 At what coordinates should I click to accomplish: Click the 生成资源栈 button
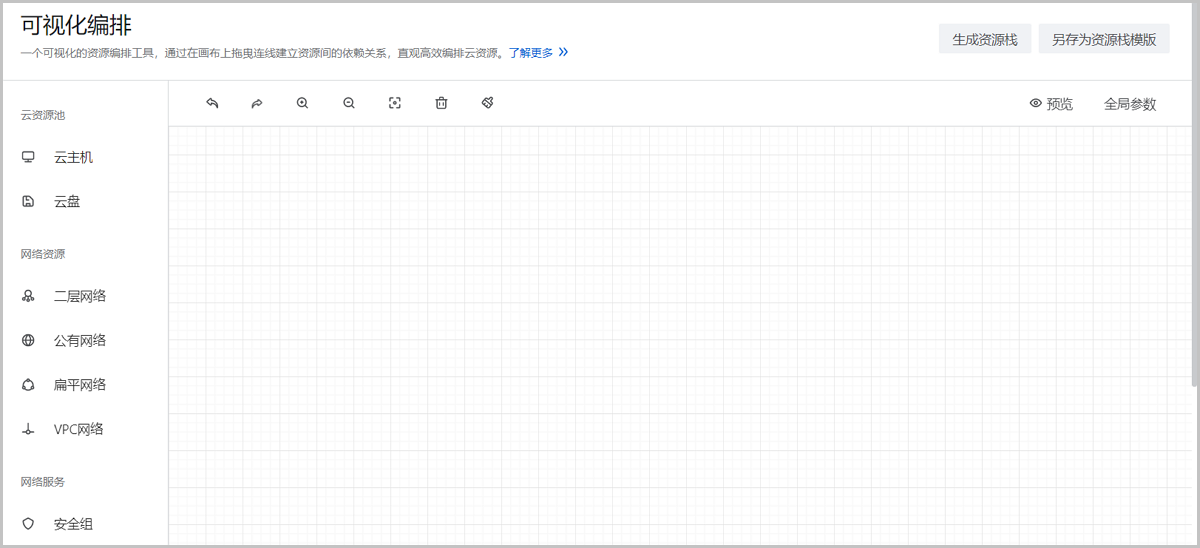click(984, 40)
